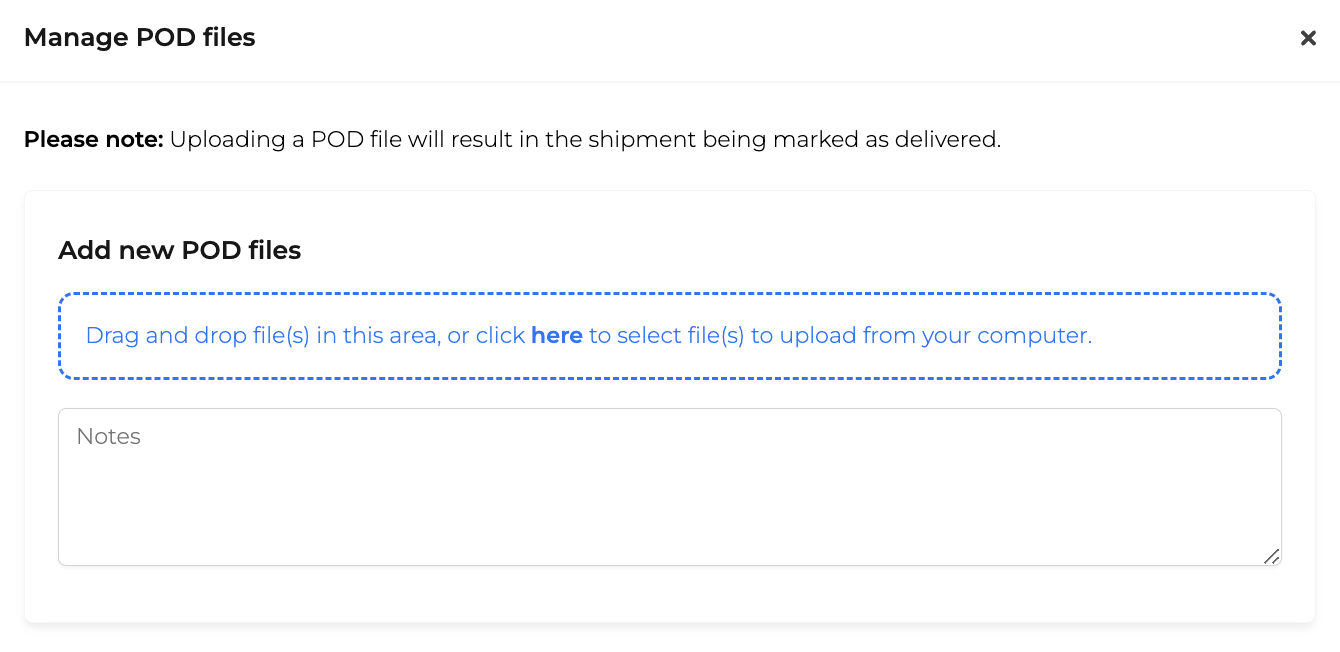Click "to select file(s)" in upload zone

pyautogui.click(x=667, y=336)
